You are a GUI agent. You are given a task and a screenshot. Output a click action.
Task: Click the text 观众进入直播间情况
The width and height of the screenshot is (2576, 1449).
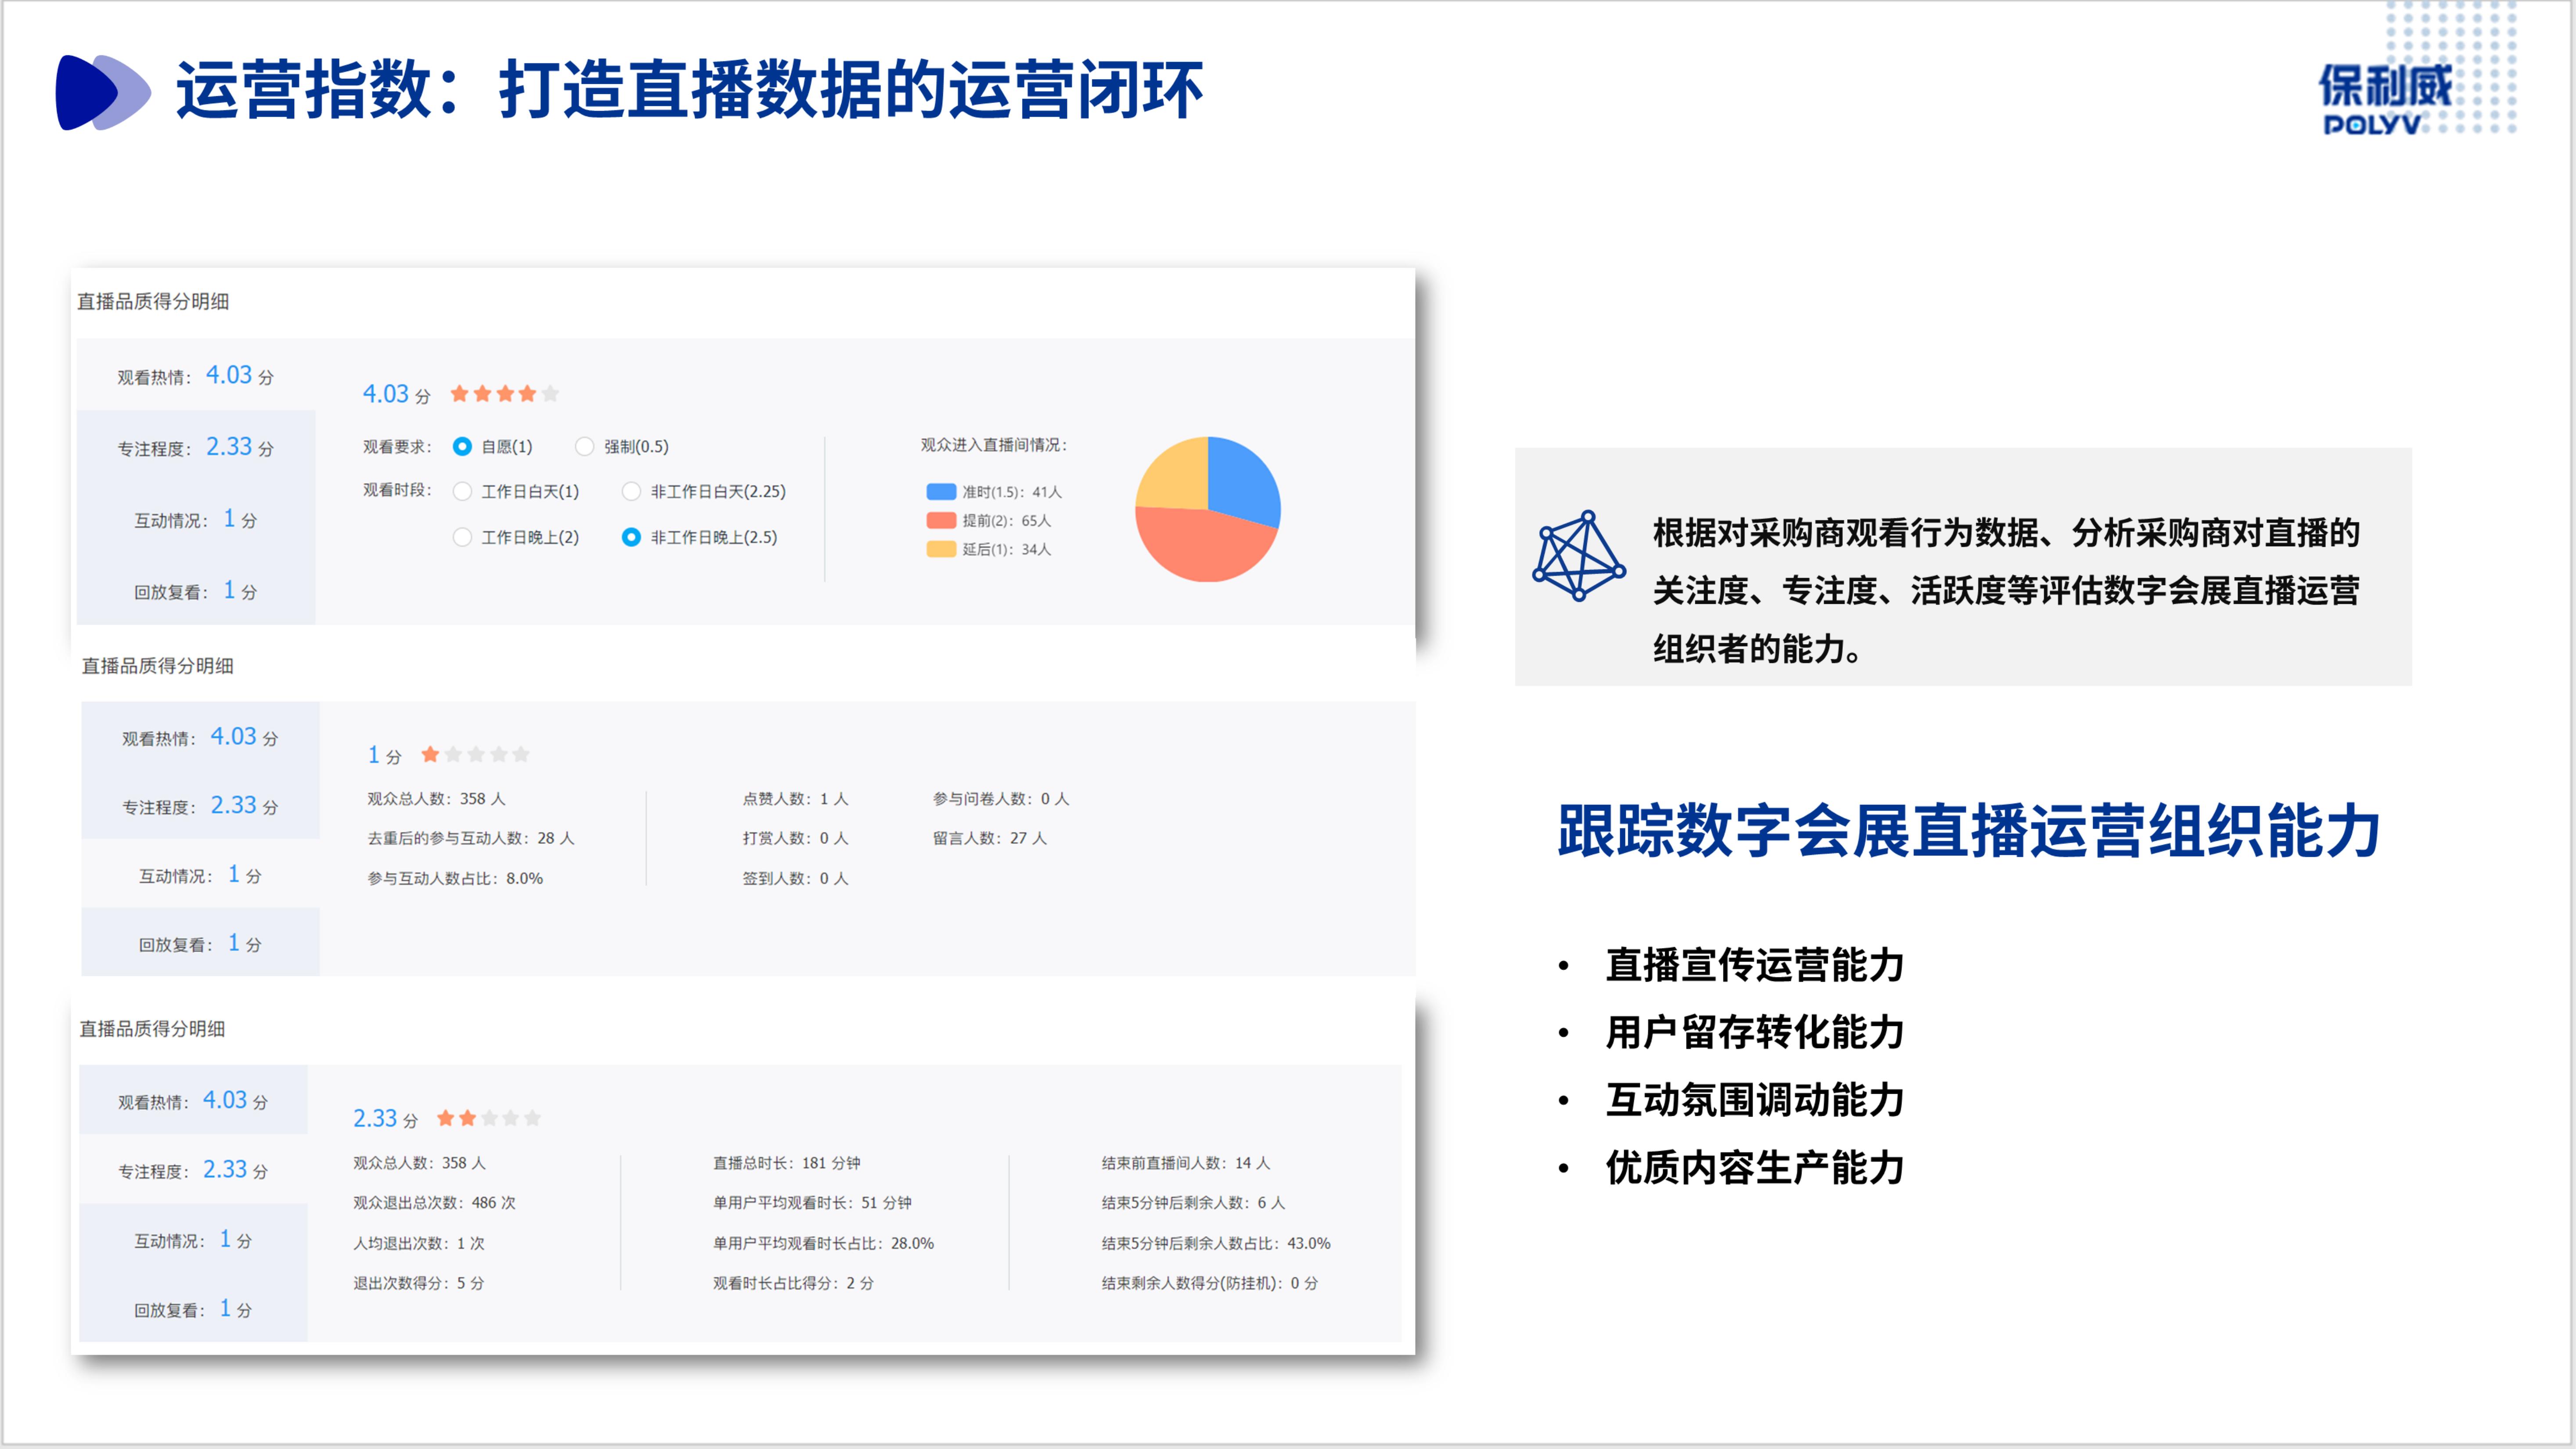click(x=993, y=445)
